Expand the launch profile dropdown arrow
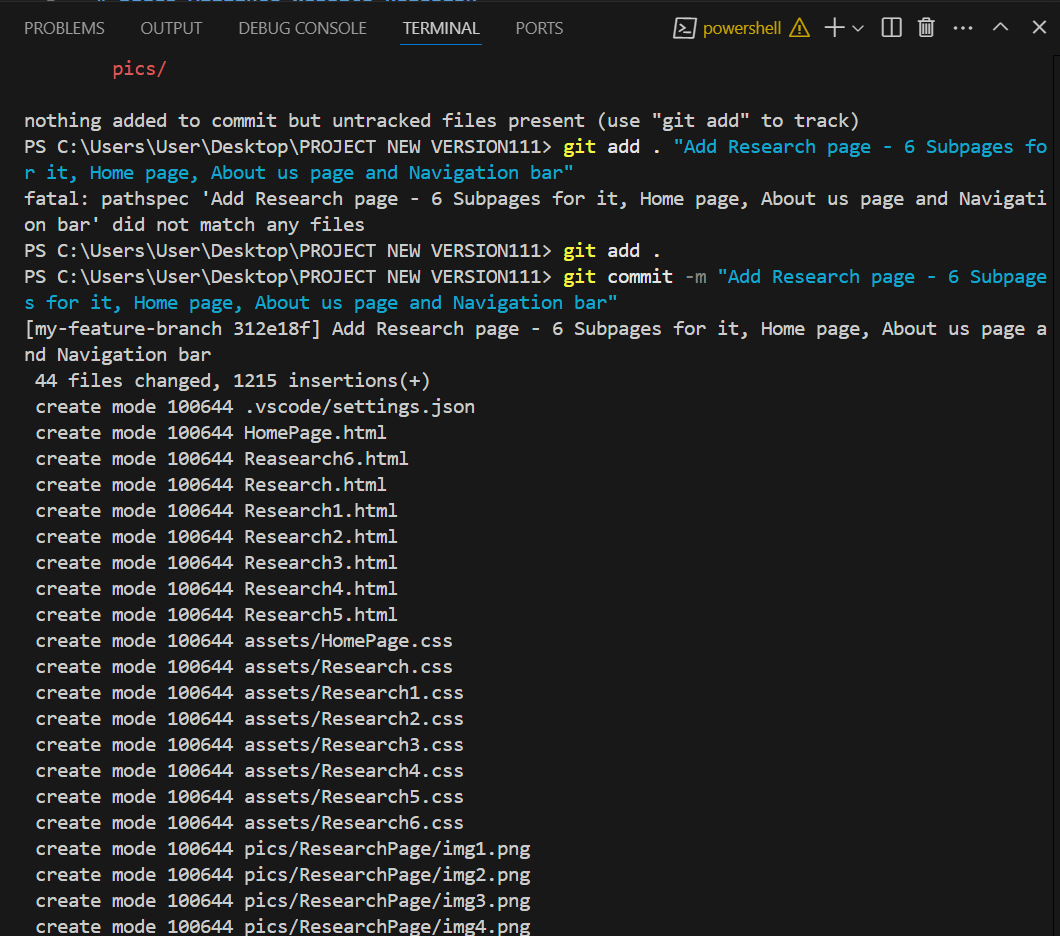Screen dimensions: 1060x936 coord(858,28)
